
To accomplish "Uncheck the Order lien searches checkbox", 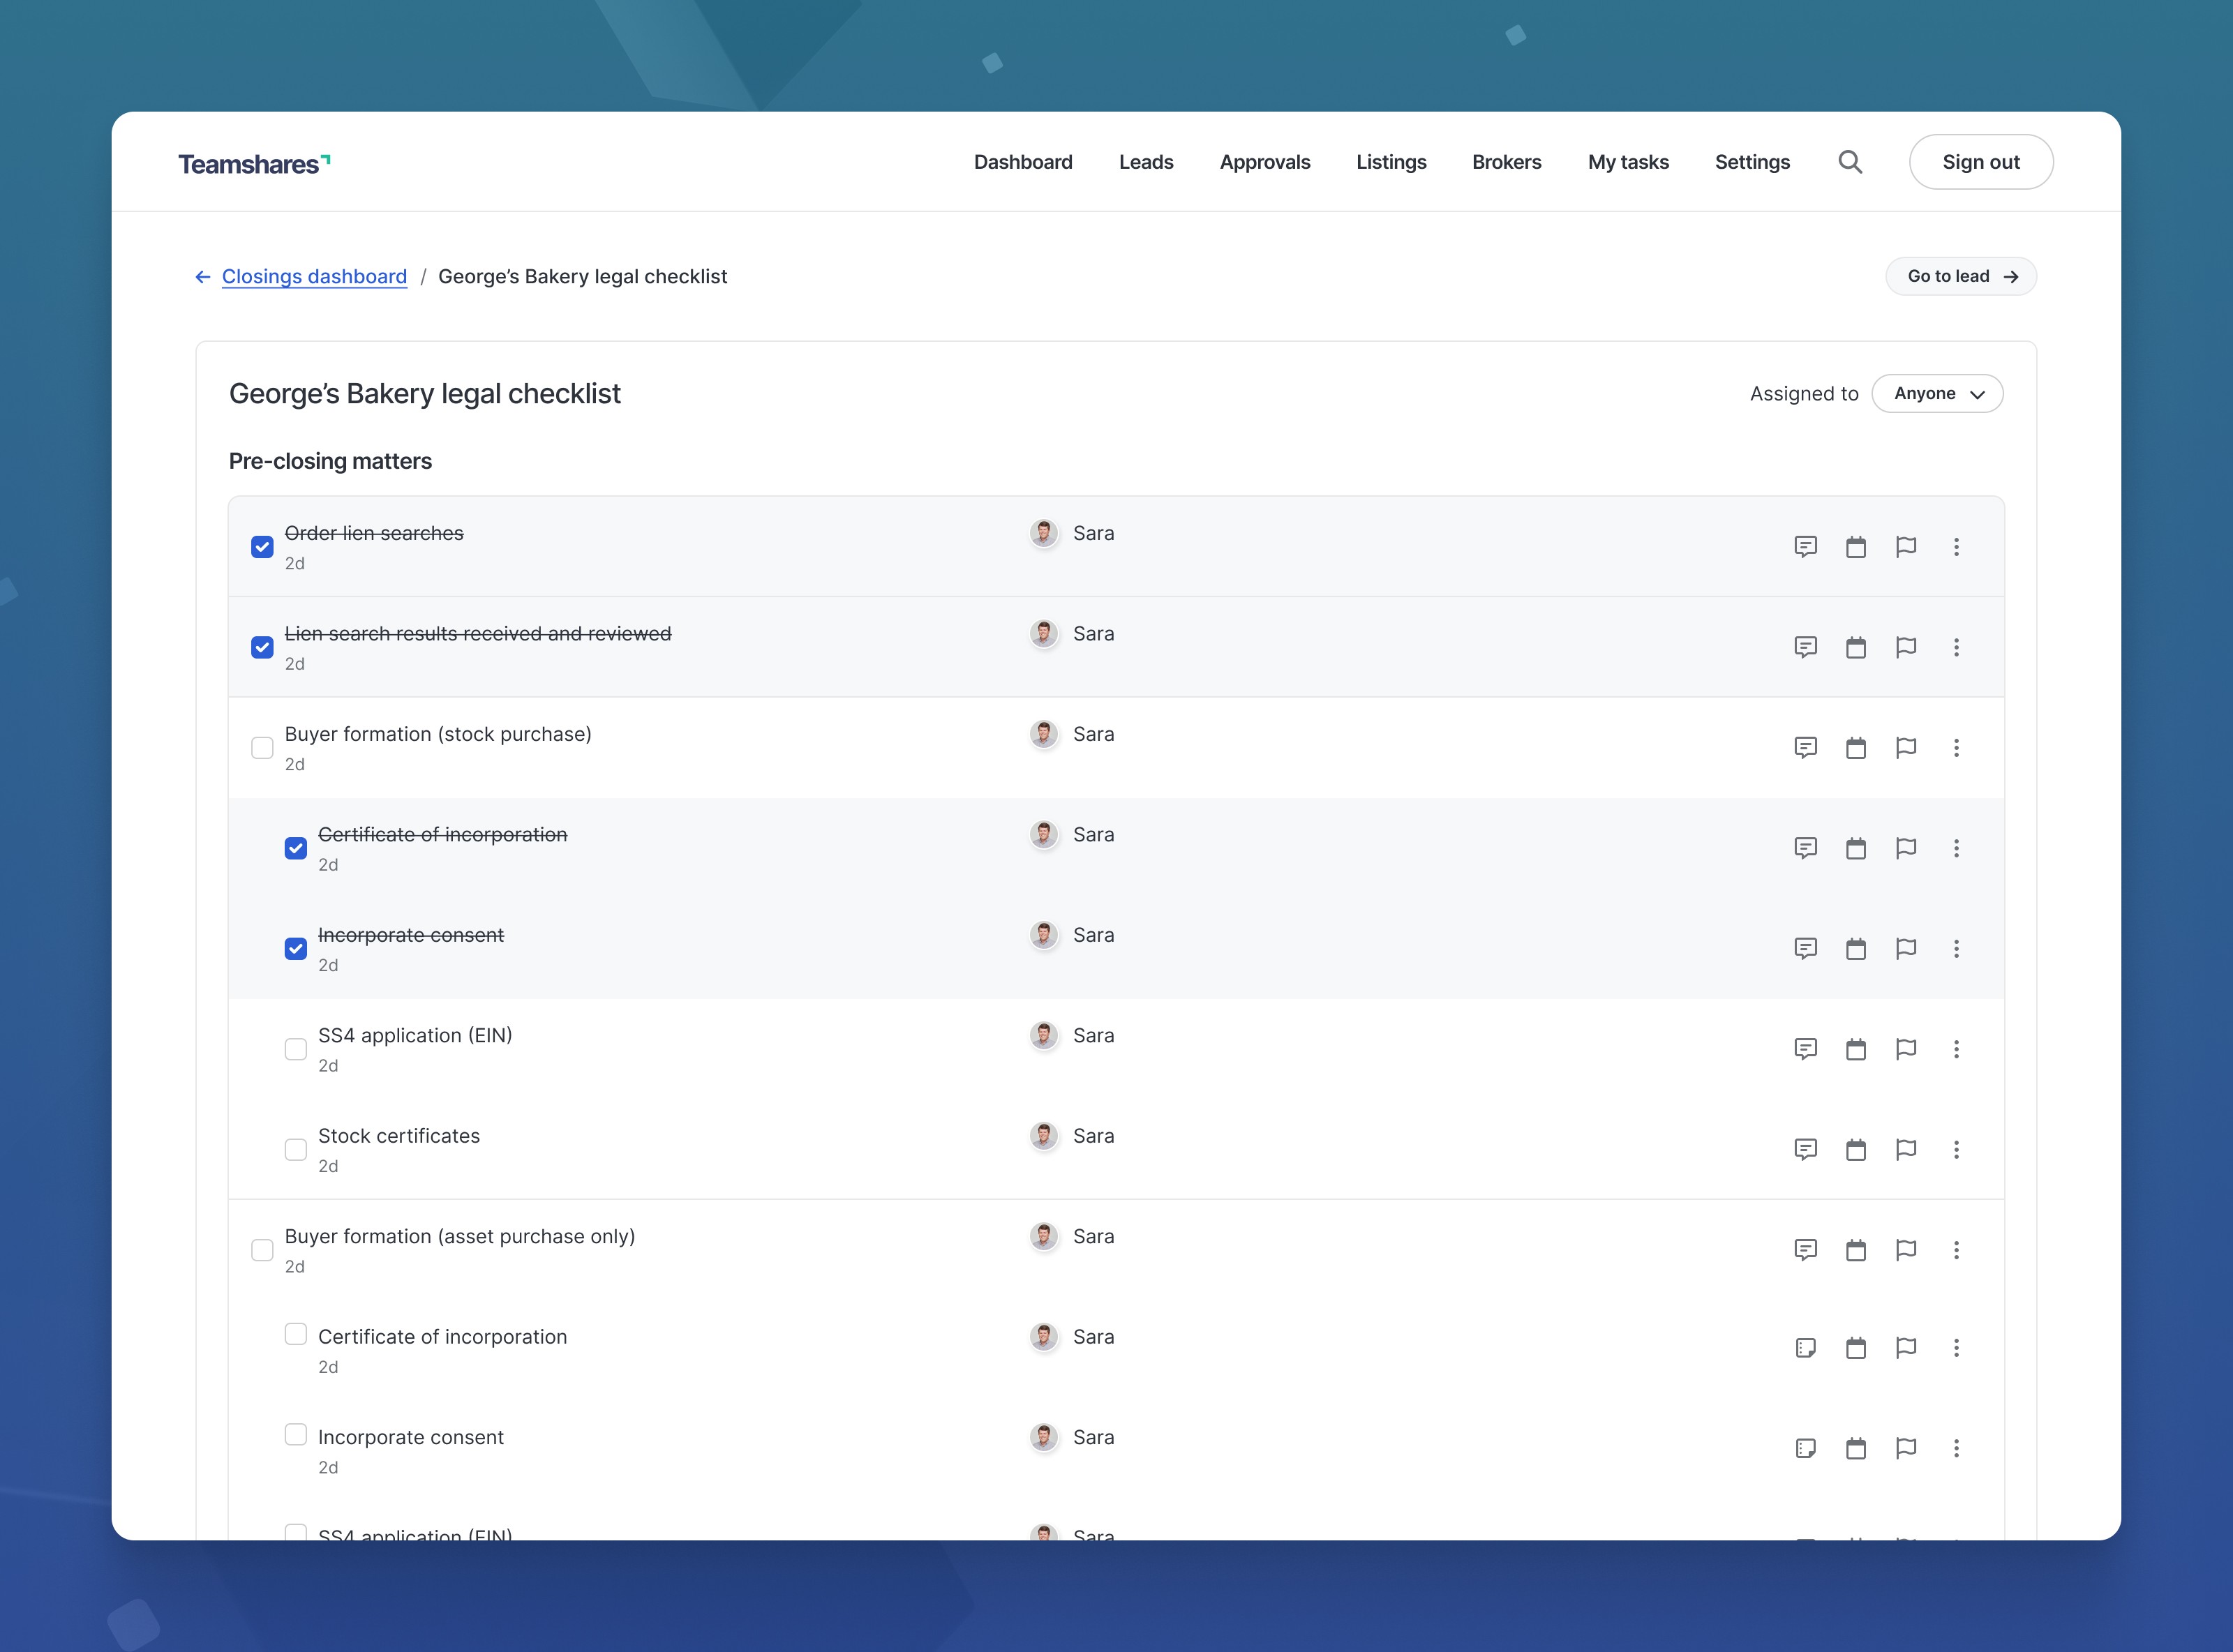I will click(262, 547).
